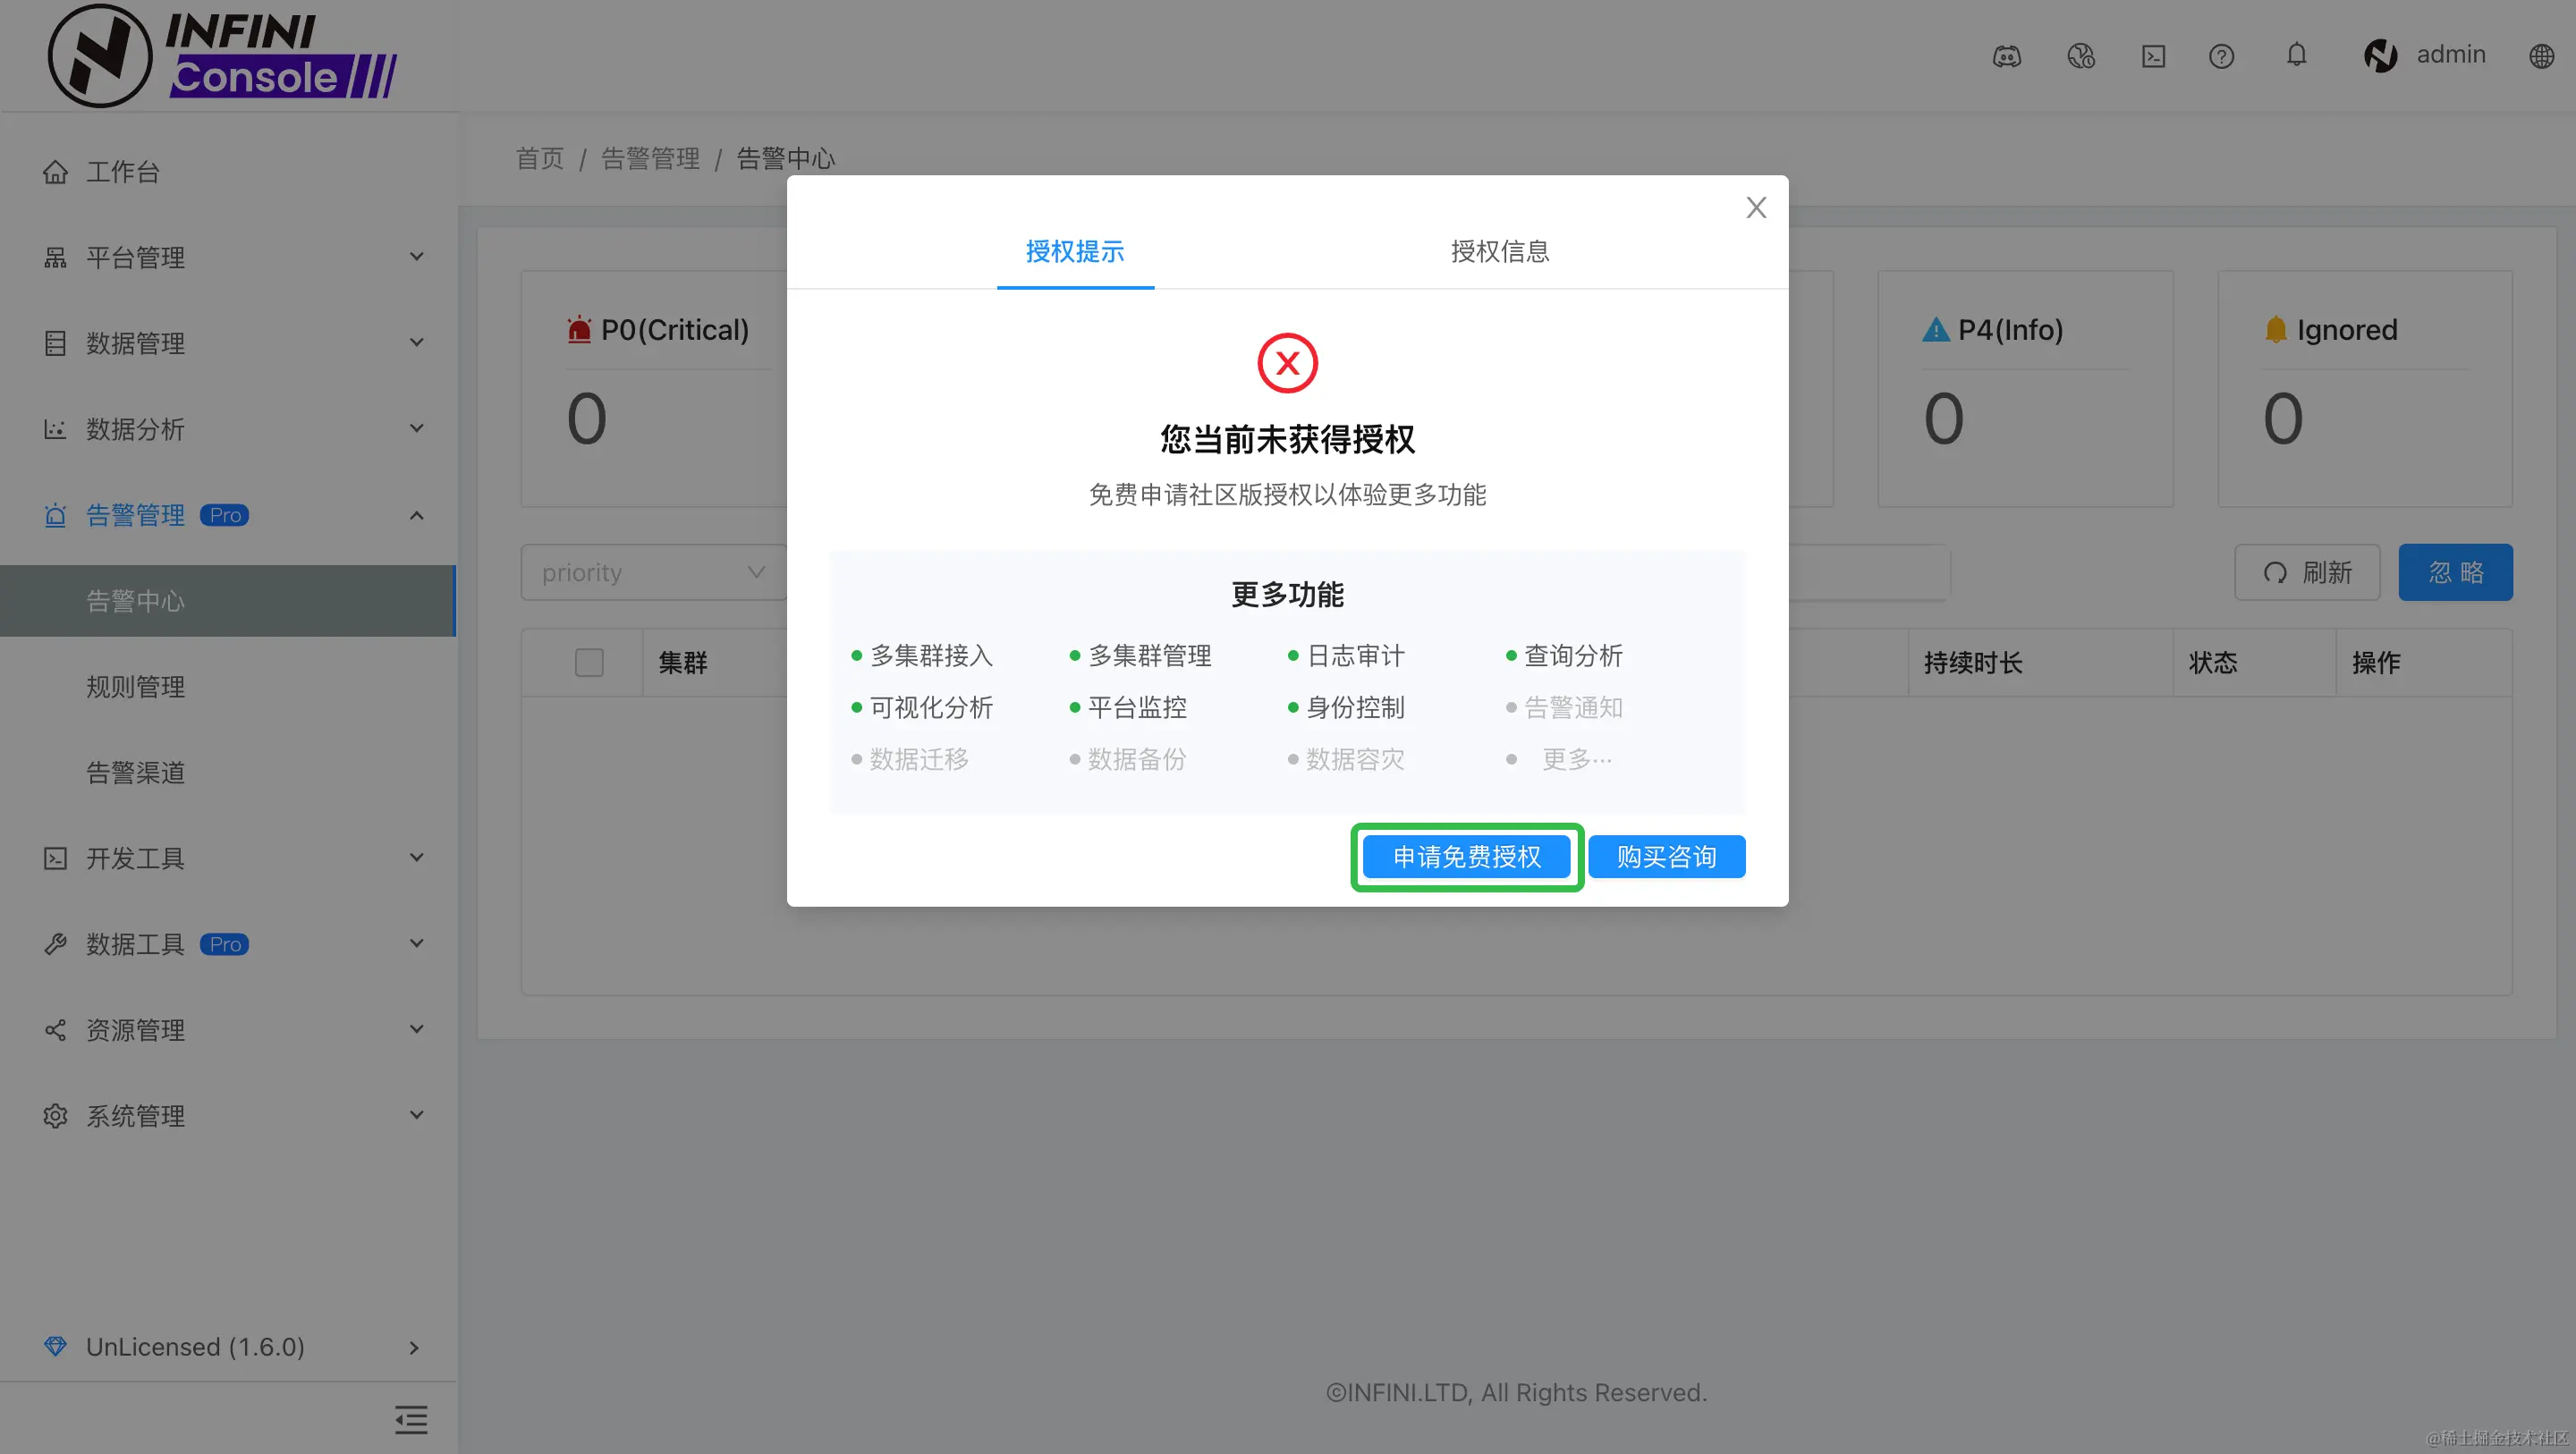Open the help question mark icon

click(2221, 57)
